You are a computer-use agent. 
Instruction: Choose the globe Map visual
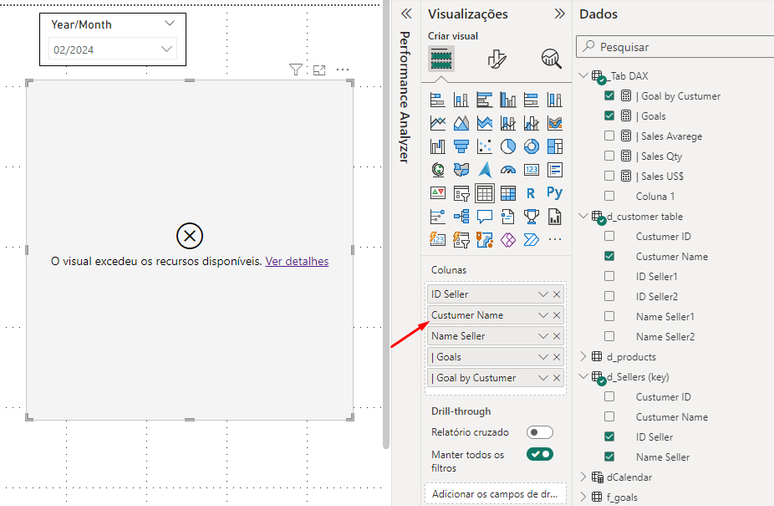click(437, 170)
